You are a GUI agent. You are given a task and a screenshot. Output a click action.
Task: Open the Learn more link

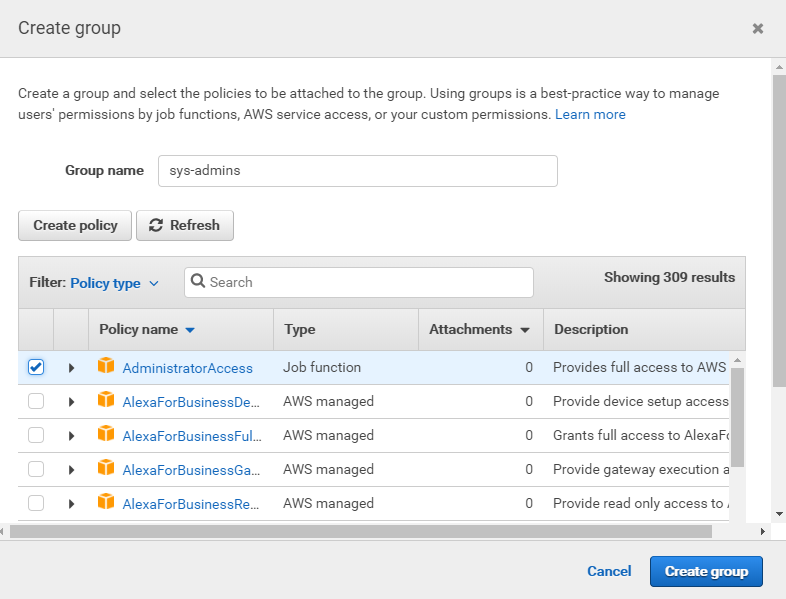tap(590, 114)
